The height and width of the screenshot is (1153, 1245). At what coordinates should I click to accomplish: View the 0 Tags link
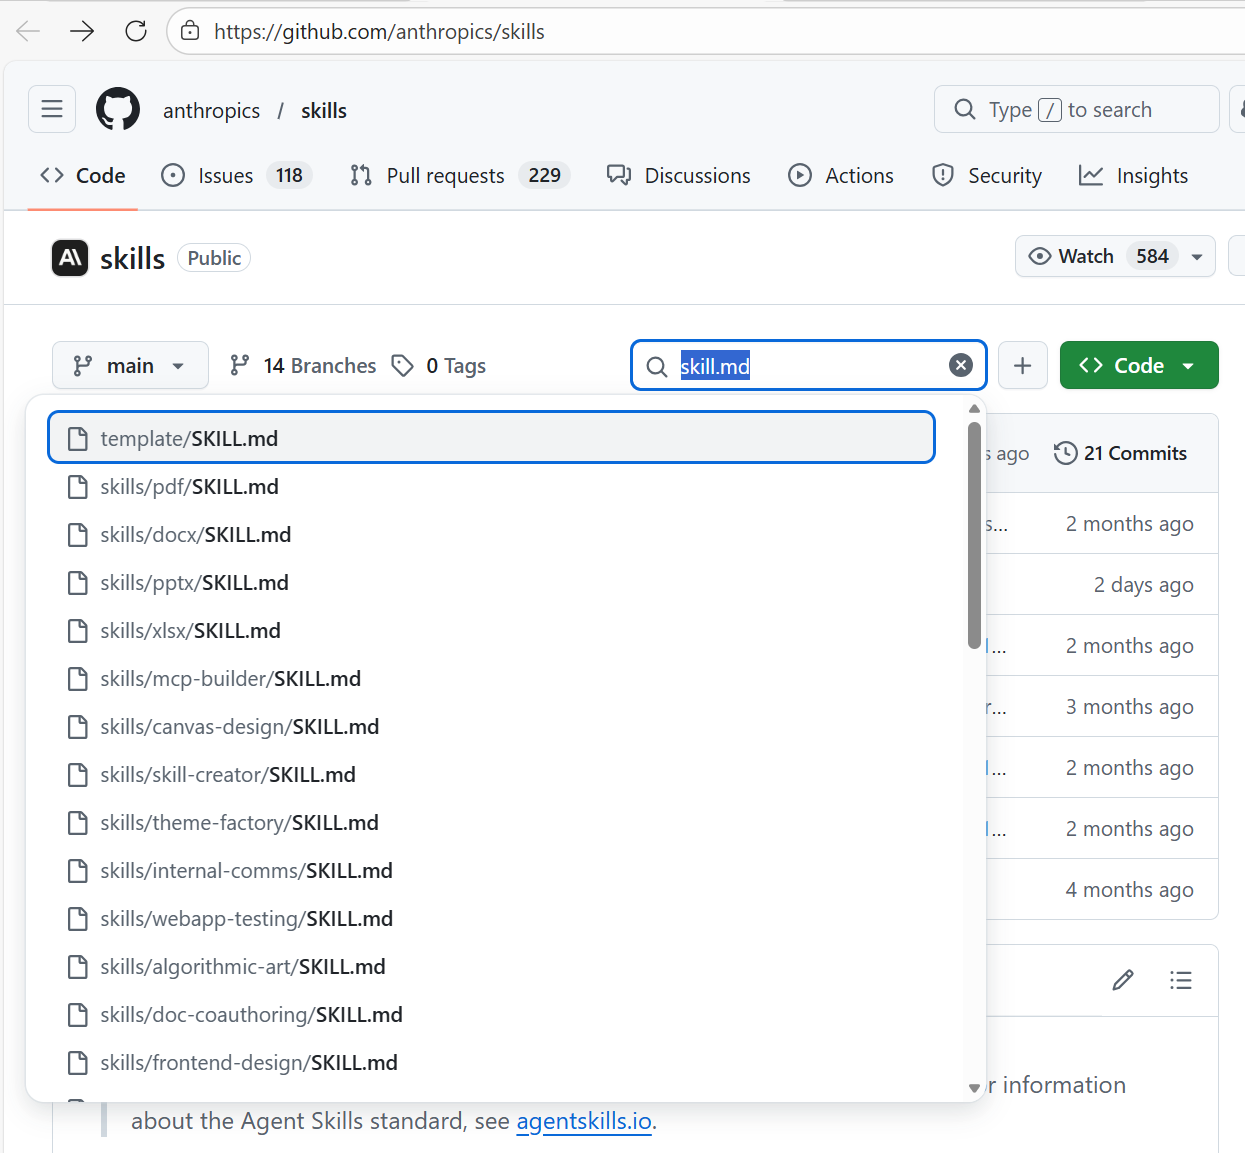click(439, 365)
